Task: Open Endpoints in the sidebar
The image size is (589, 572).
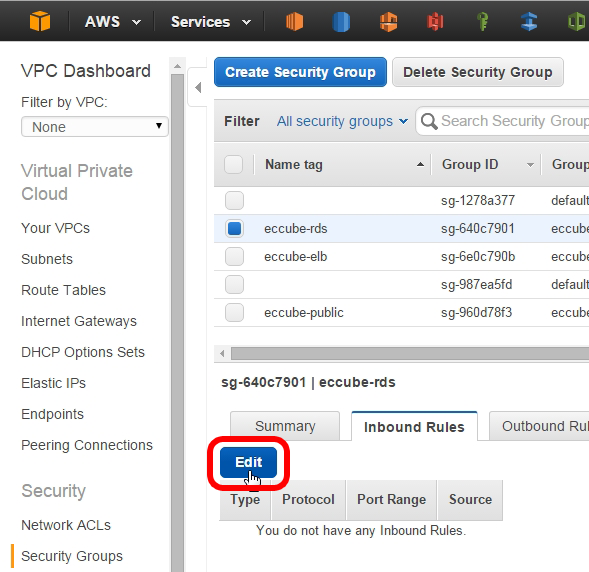Action: click(53, 414)
